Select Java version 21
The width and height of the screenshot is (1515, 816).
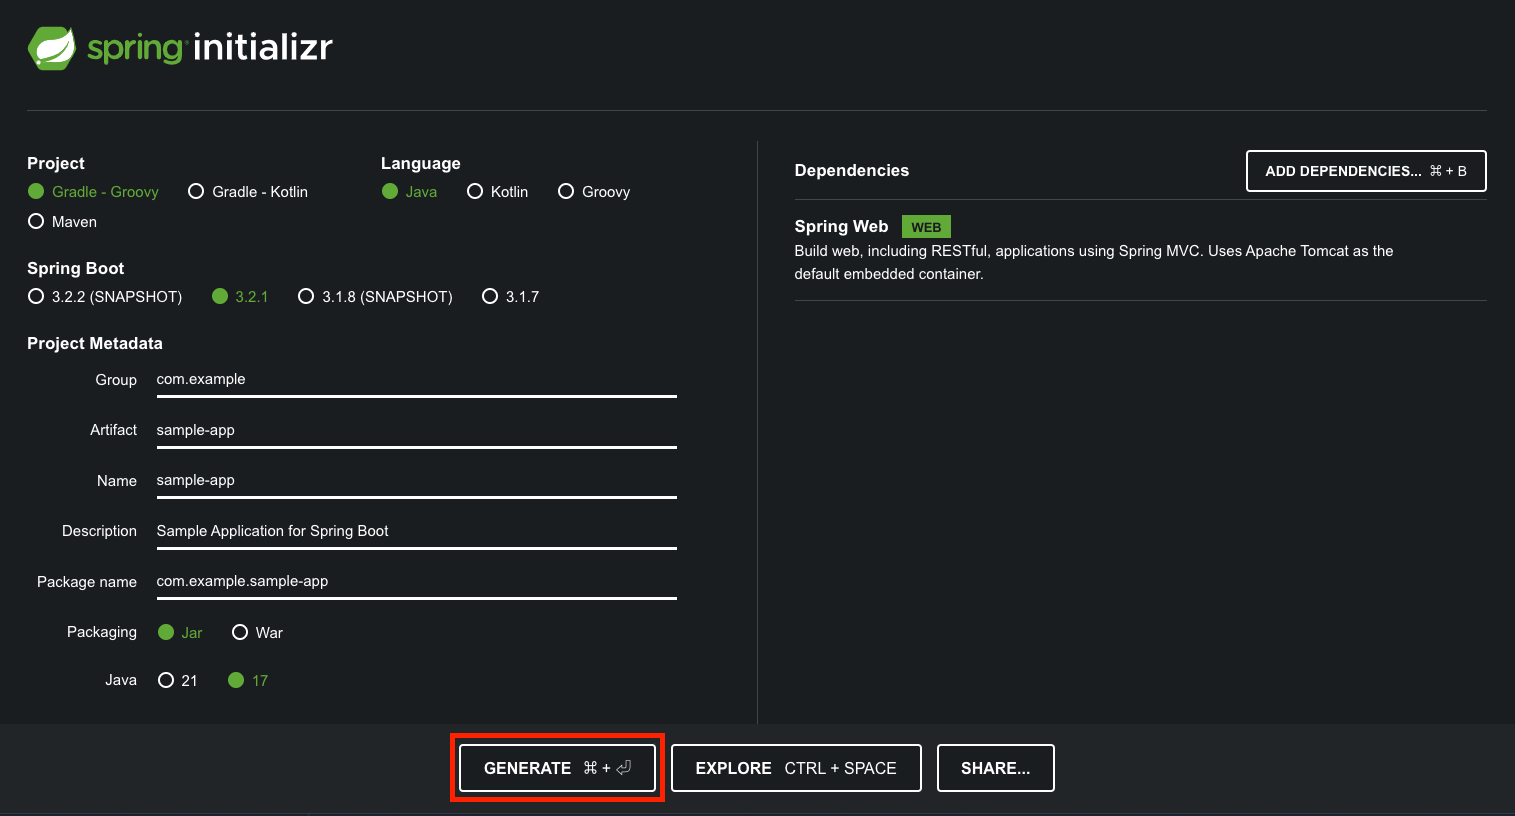tap(165, 680)
